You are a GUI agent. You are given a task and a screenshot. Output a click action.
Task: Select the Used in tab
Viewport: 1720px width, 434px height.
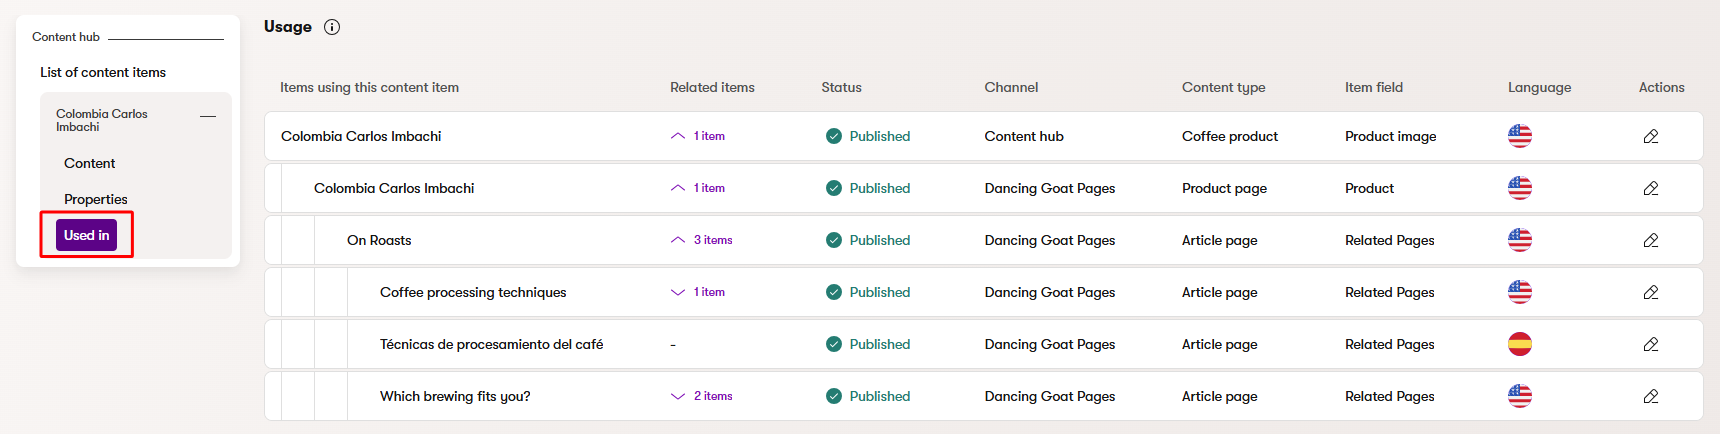tap(86, 235)
